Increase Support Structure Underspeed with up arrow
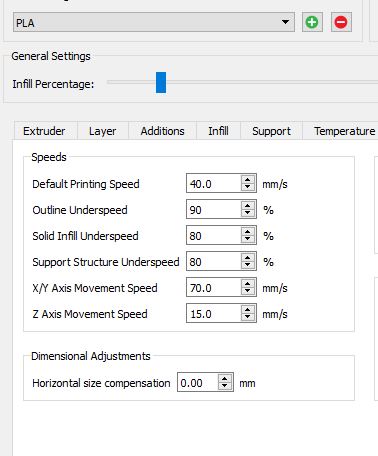Viewport: 378px width, 456px height. tap(248, 257)
